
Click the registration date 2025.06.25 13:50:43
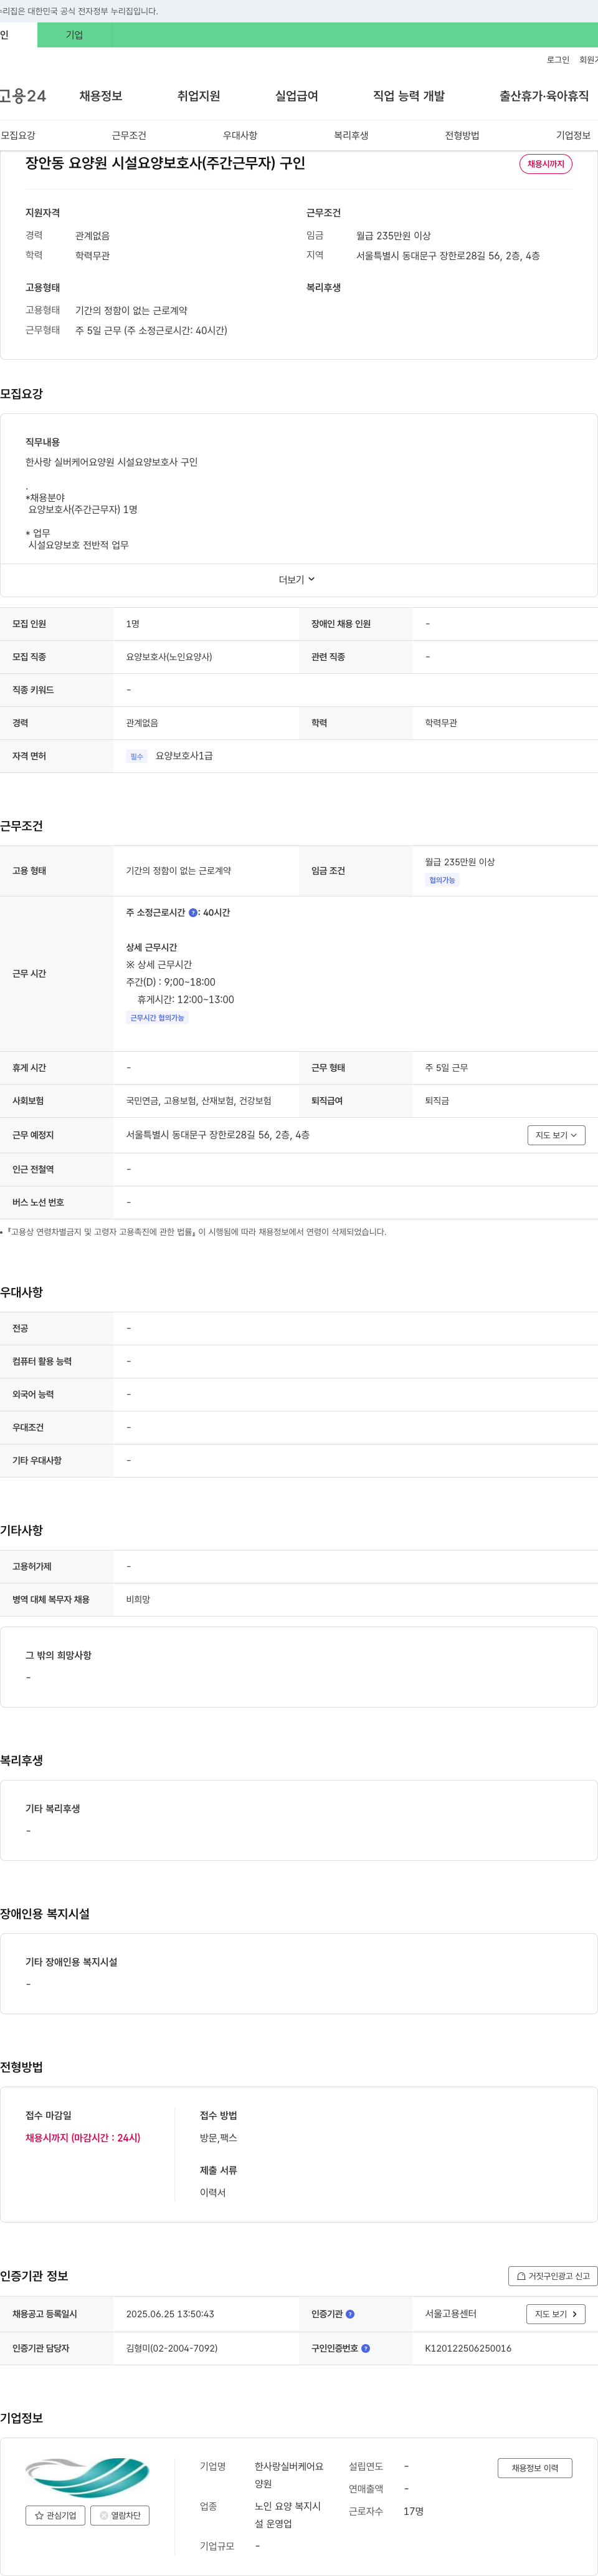(x=170, y=2314)
